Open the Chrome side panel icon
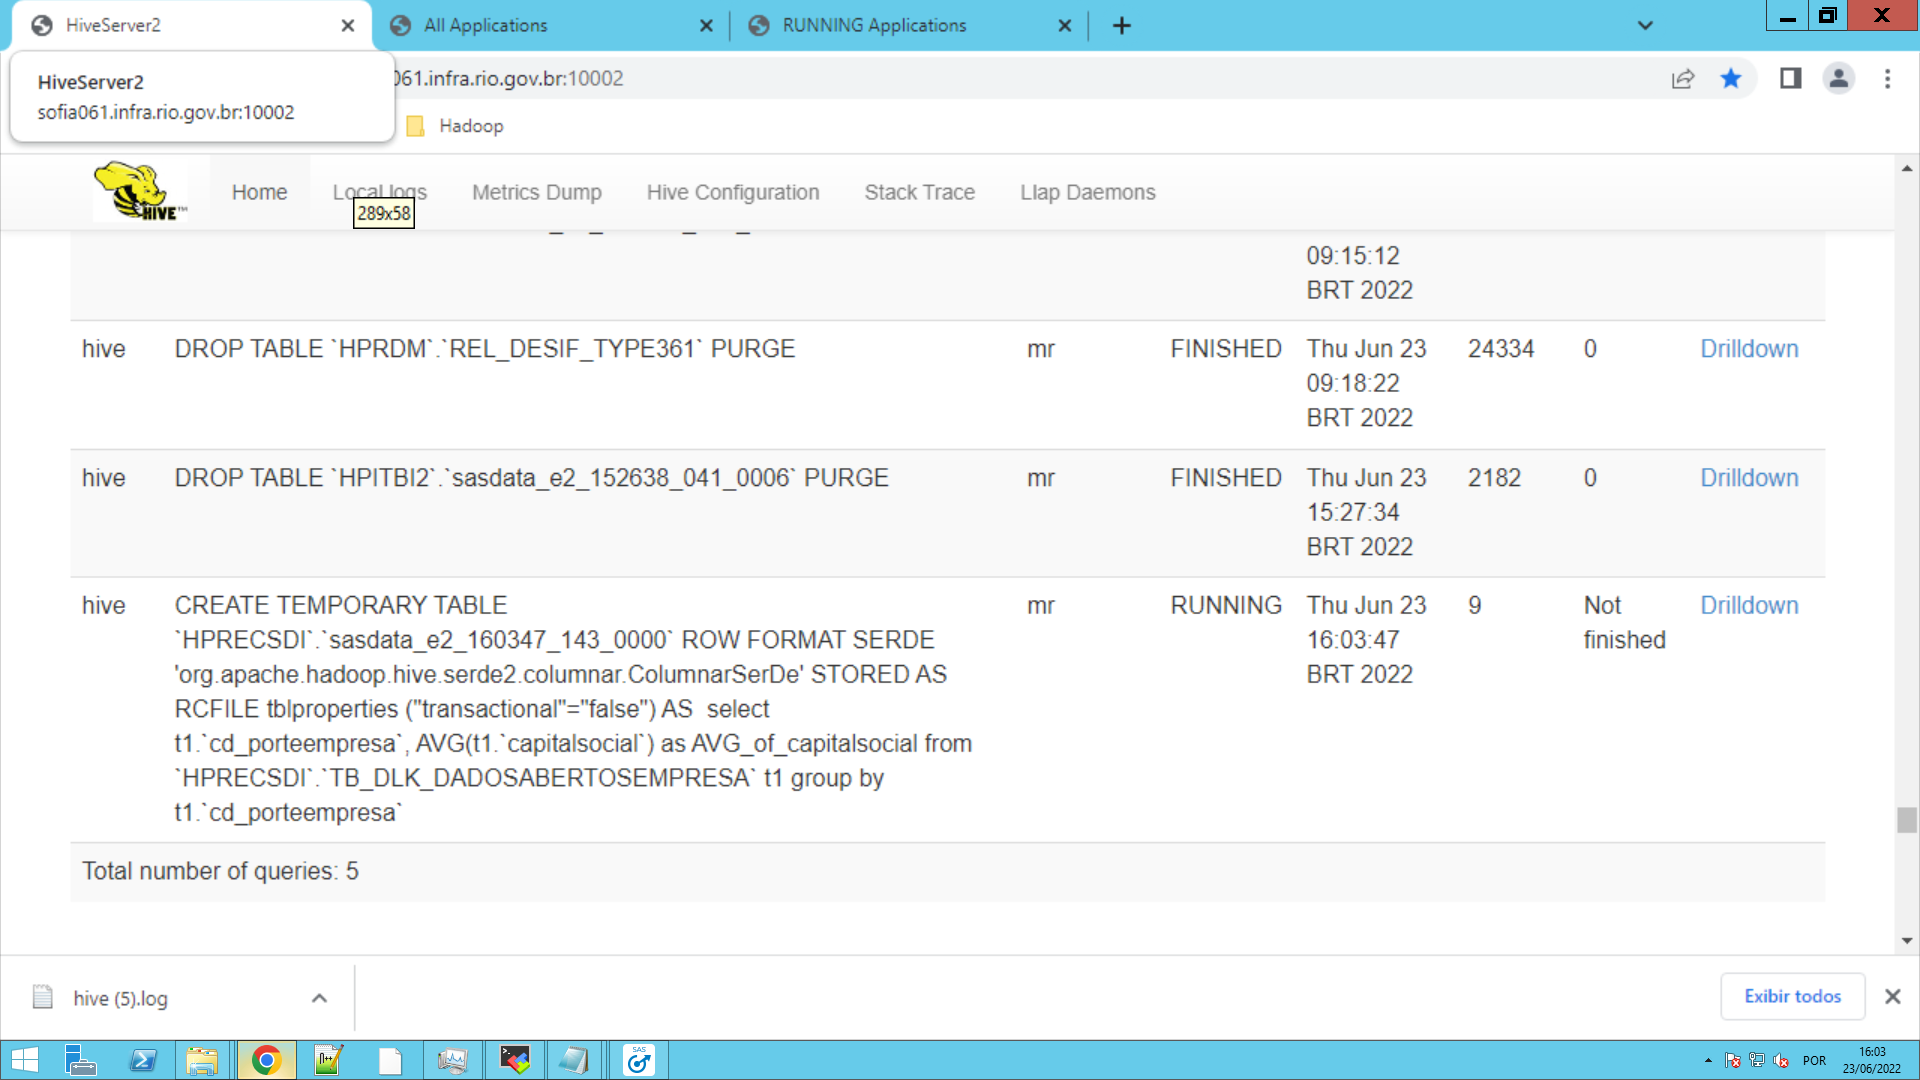This screenshot has height=1080, width=1920. tap(1790, 79)
